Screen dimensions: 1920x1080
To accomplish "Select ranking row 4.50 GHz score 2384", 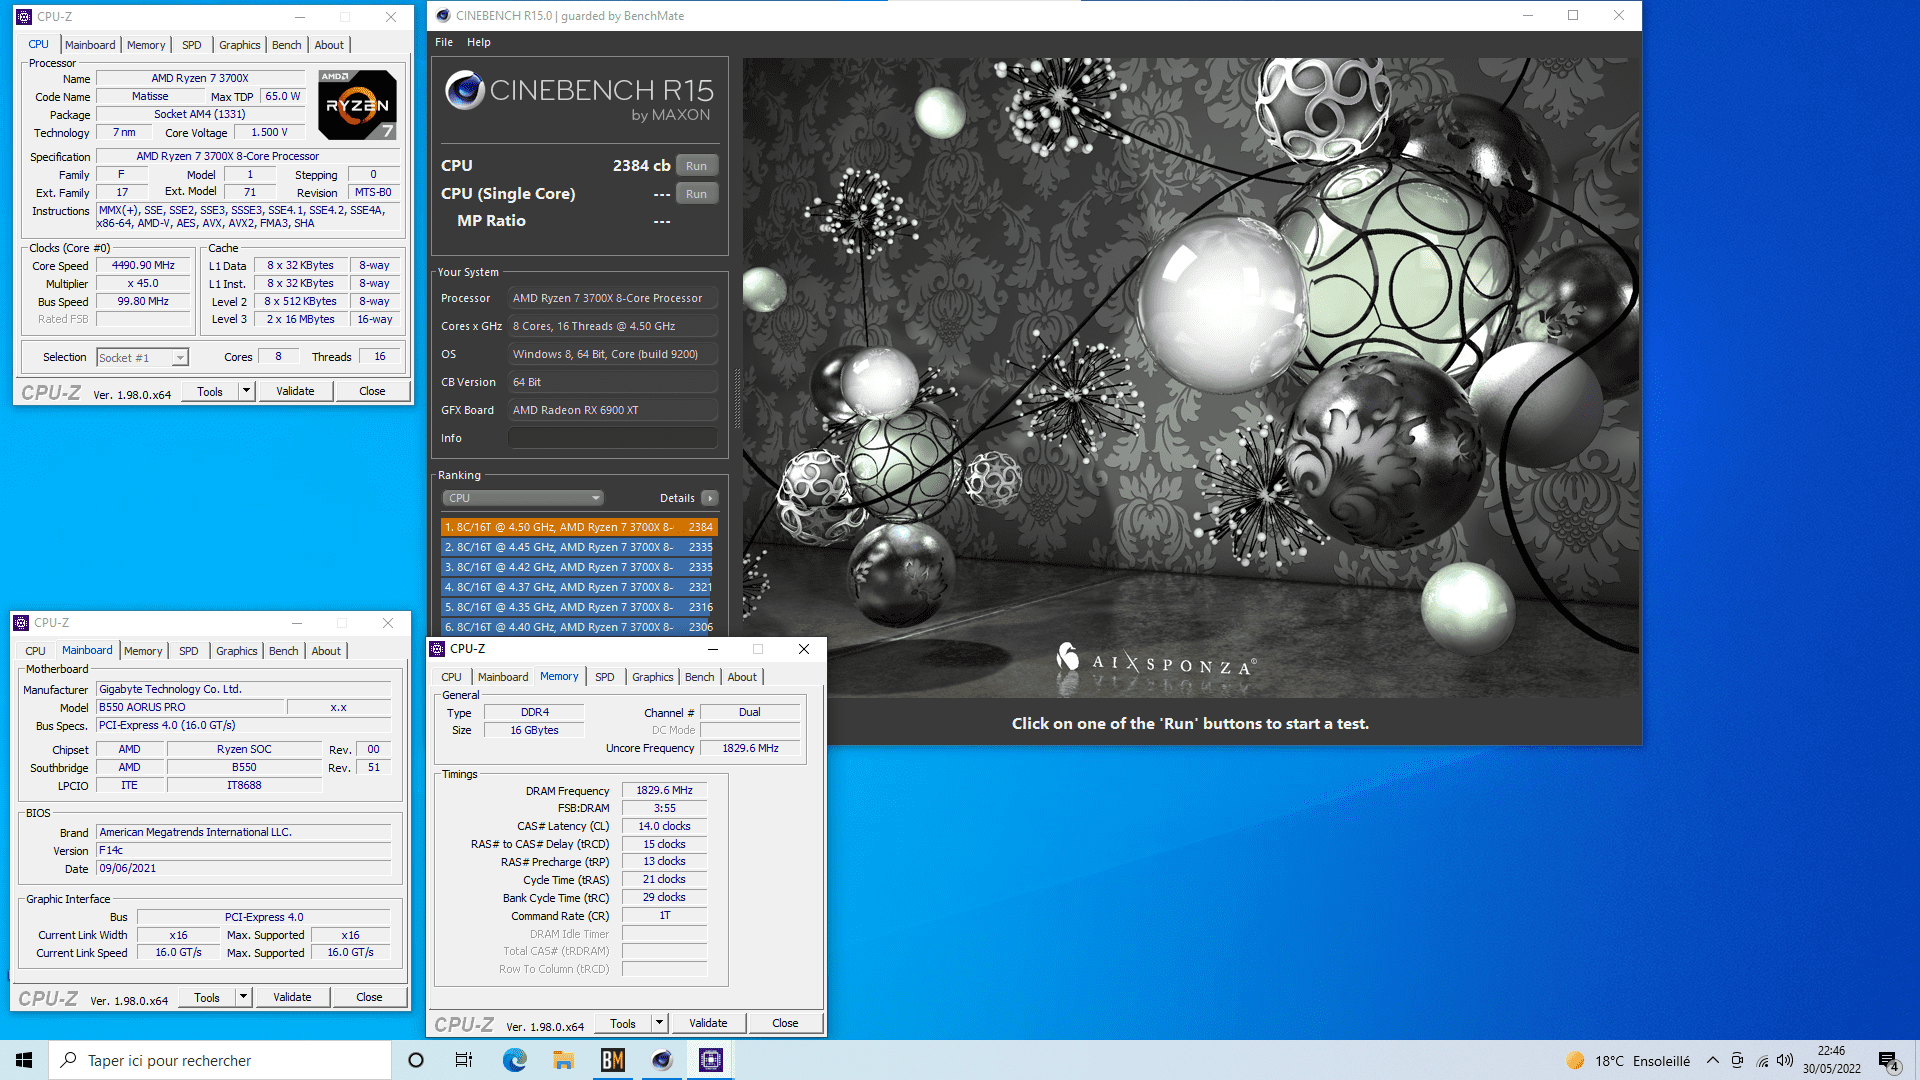I will coord(579,527).
